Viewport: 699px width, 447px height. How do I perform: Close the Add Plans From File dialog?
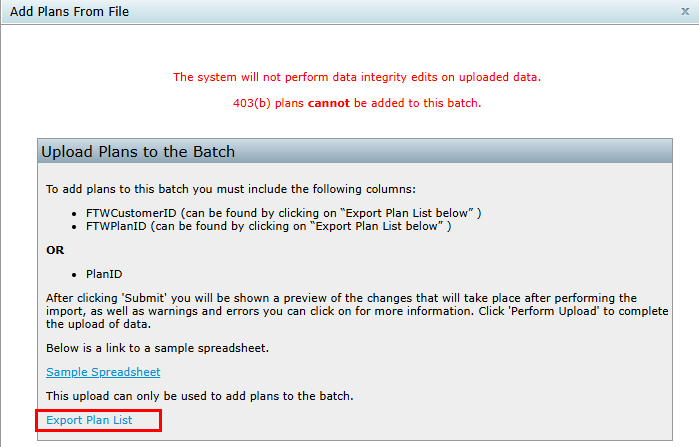tap(685, 12)
